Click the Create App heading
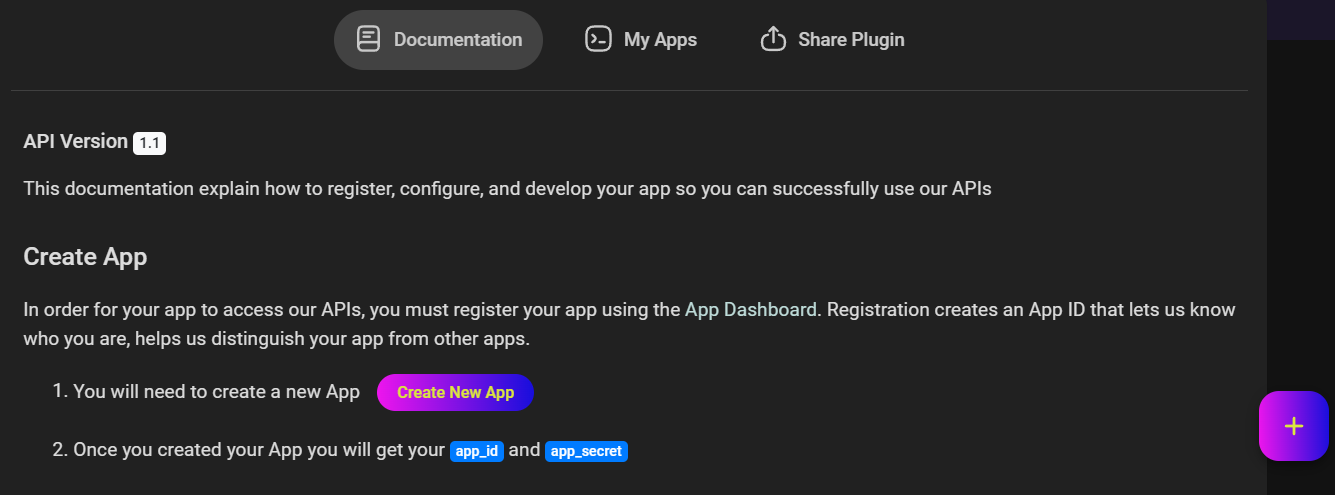This screenshot has height=495, width=1335. point(85,257)
